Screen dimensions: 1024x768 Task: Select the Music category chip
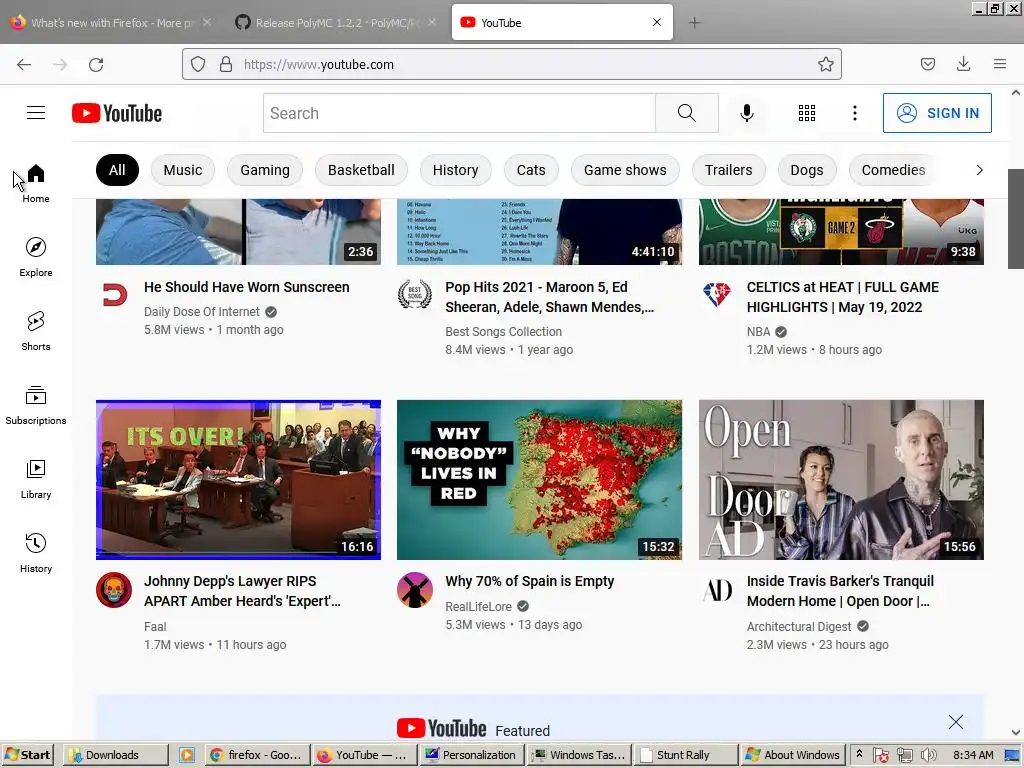pyautogui.click(x=182, y=170)
